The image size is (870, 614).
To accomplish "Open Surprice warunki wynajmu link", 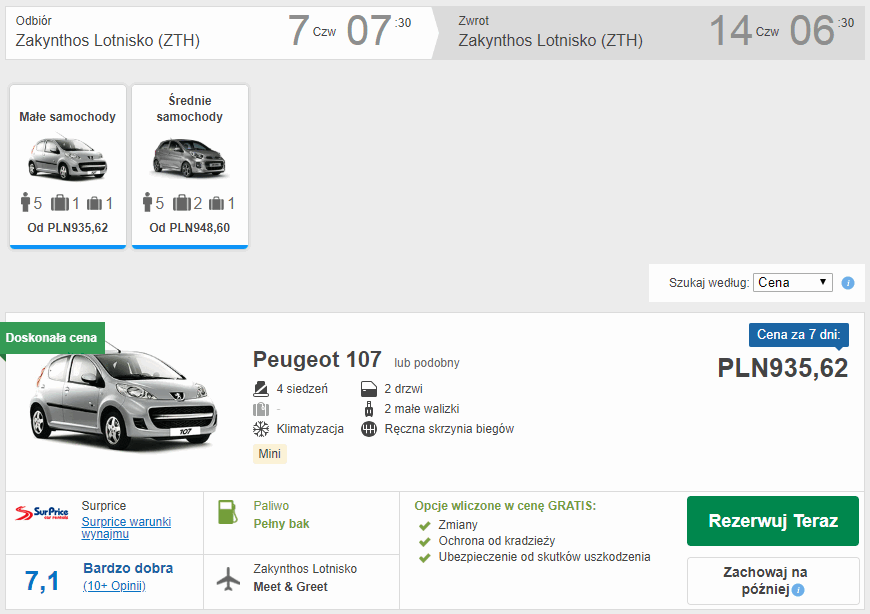I will coord(126,527).
